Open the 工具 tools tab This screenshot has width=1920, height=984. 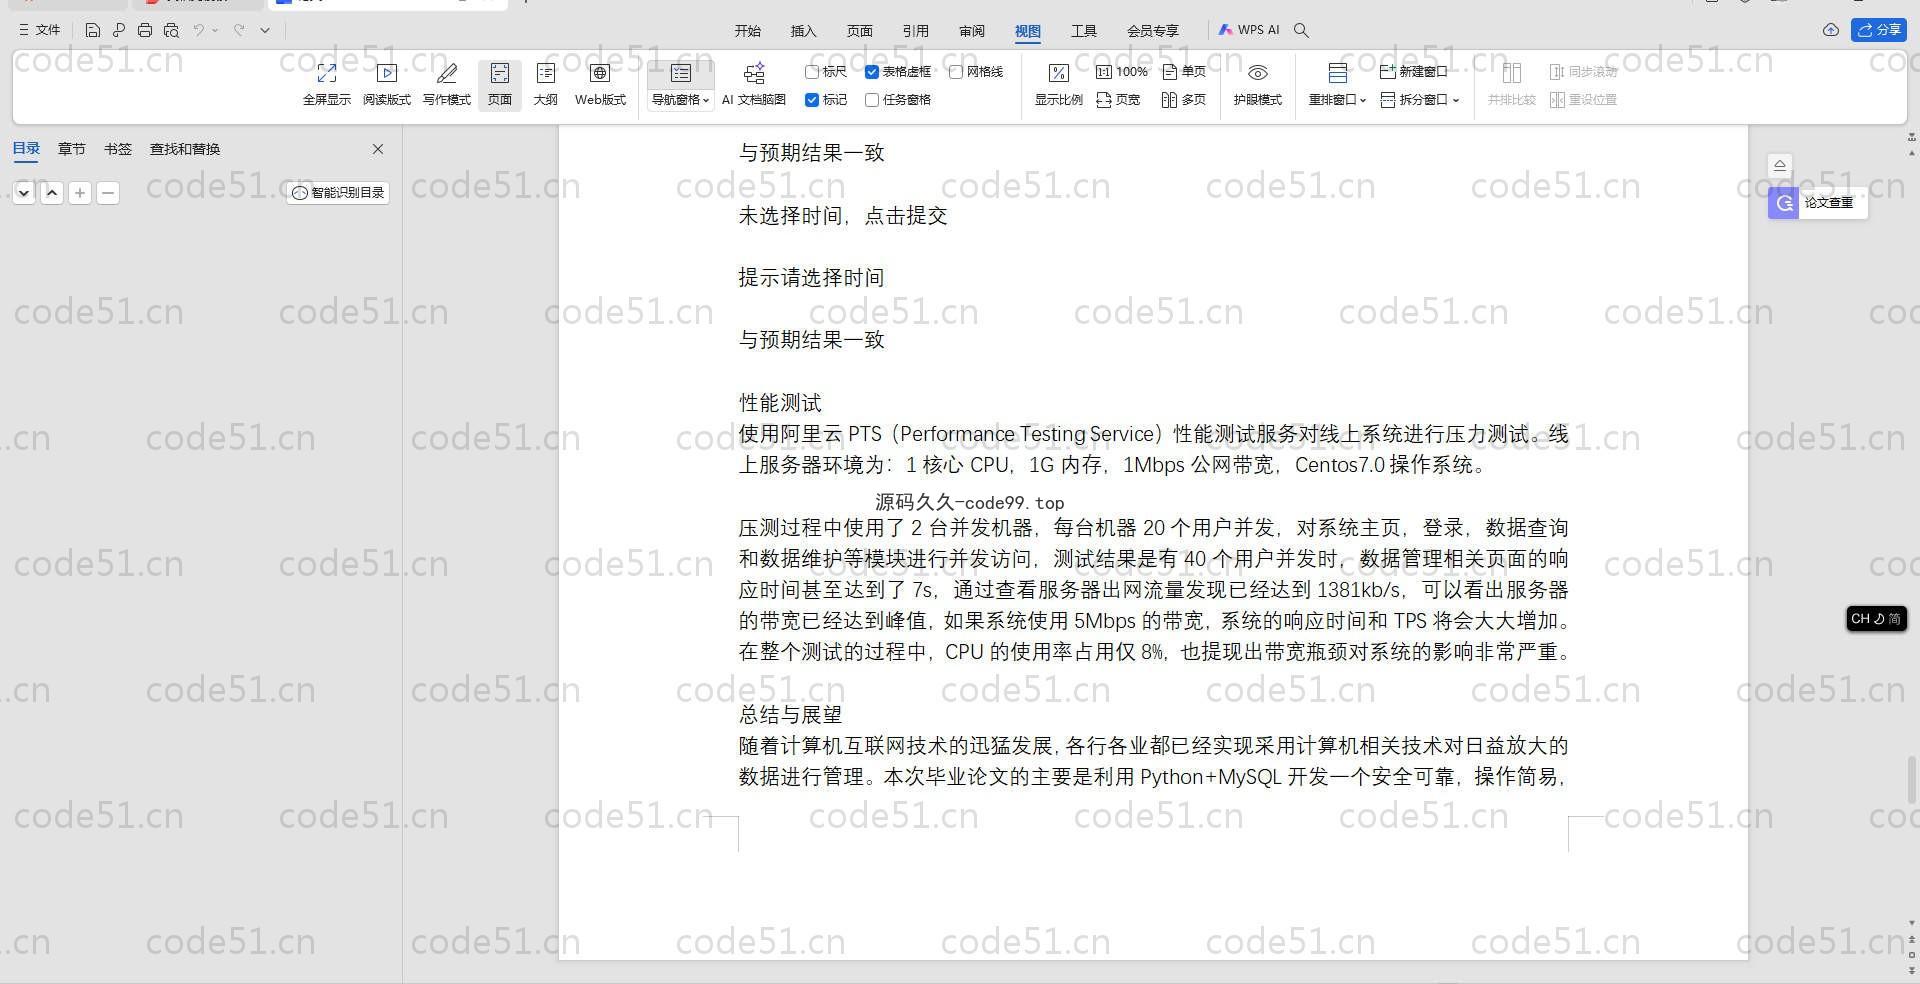pyautogui.click(x=1084, y=31)
